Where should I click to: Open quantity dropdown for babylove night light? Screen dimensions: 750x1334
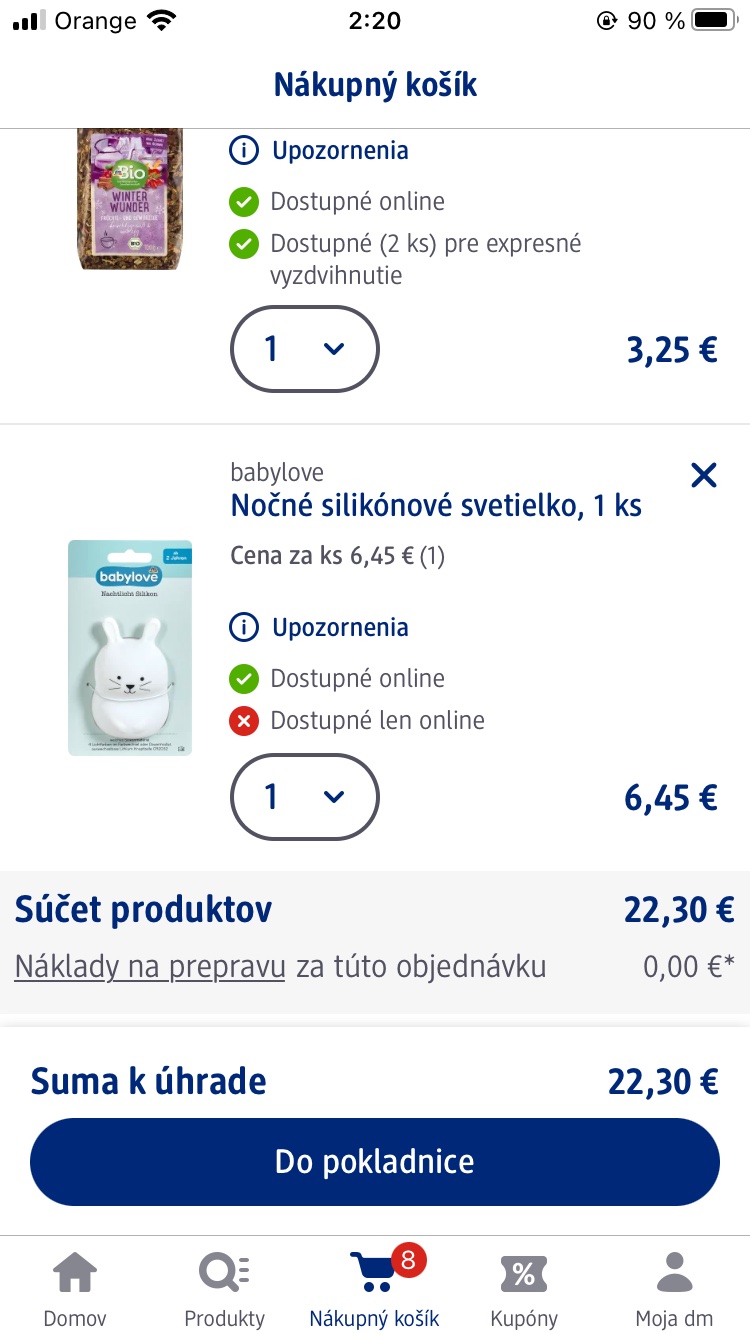tap(305, 796)
